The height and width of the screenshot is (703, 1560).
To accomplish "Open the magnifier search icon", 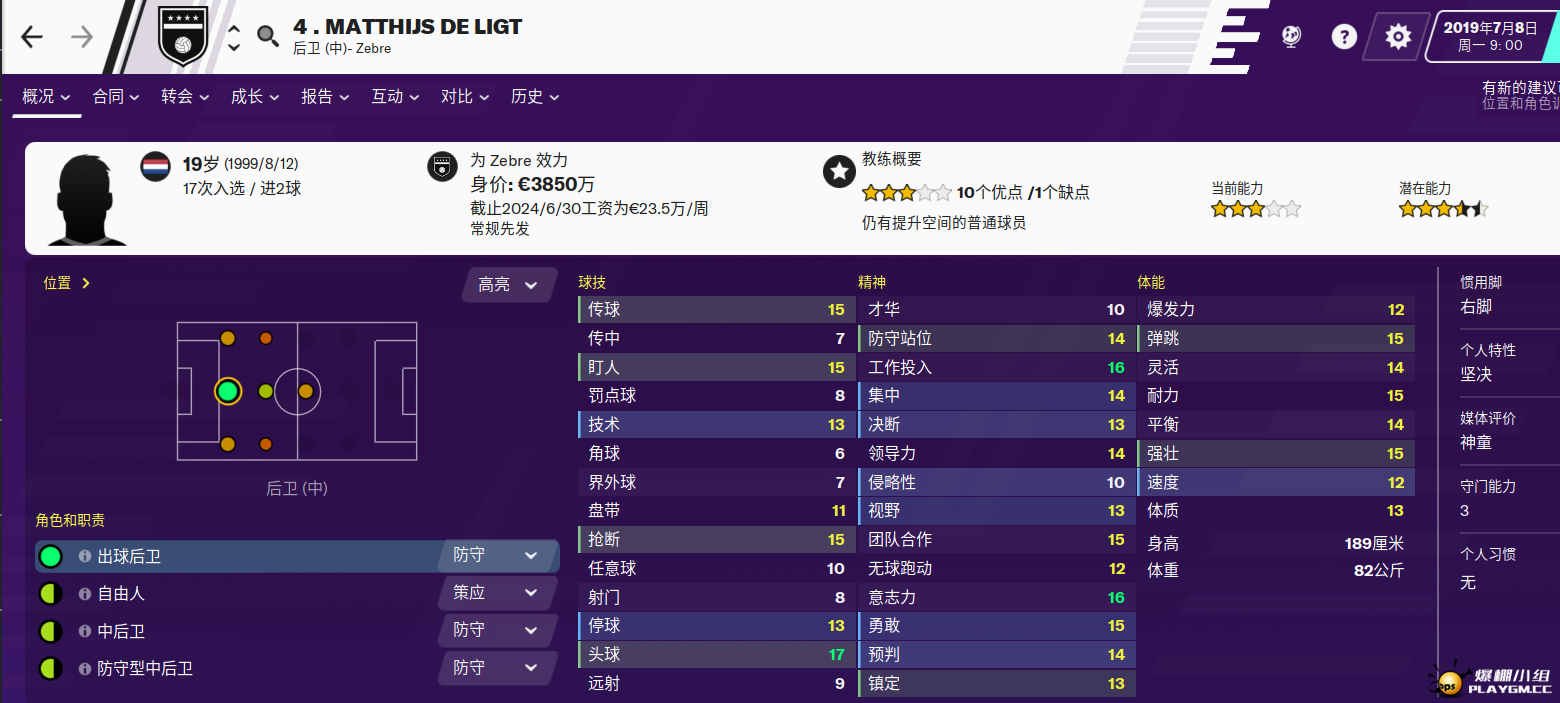I will [267, 37].
